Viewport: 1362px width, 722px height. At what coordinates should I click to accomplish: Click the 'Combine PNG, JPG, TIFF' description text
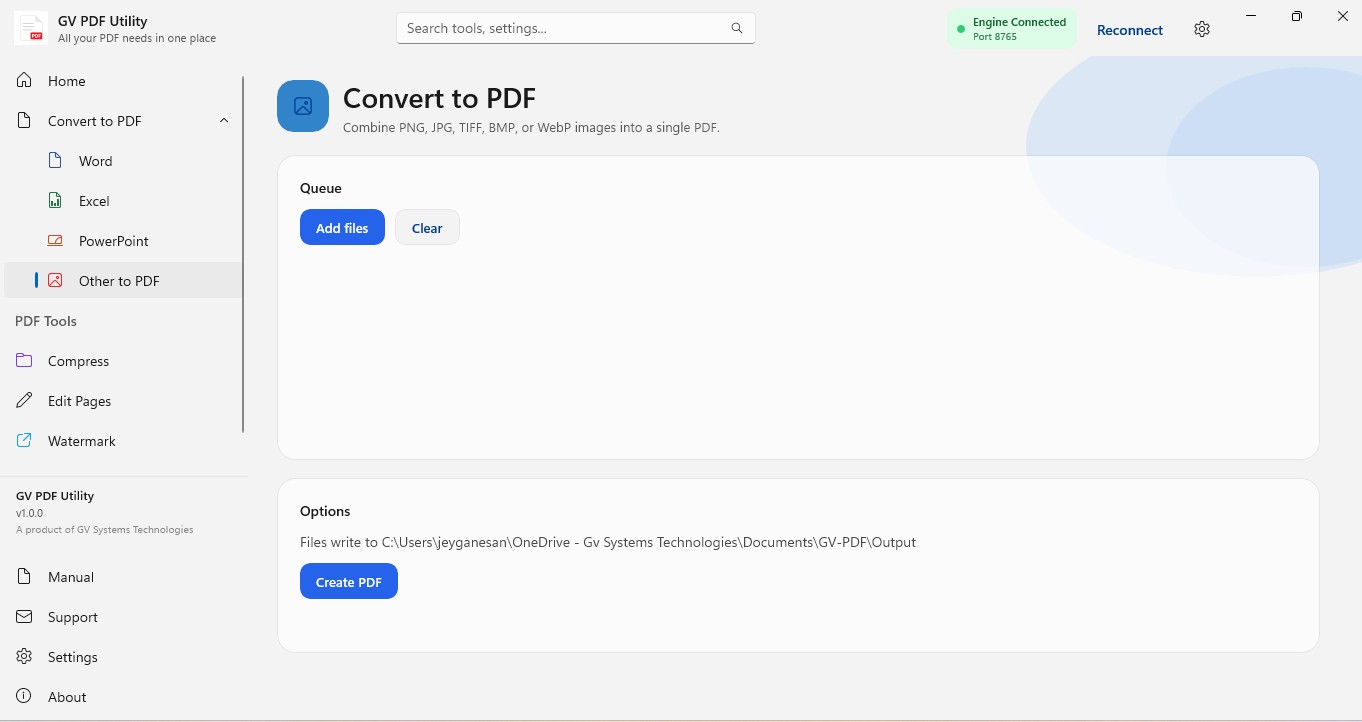pyautogui.click(x=531, y=127)
